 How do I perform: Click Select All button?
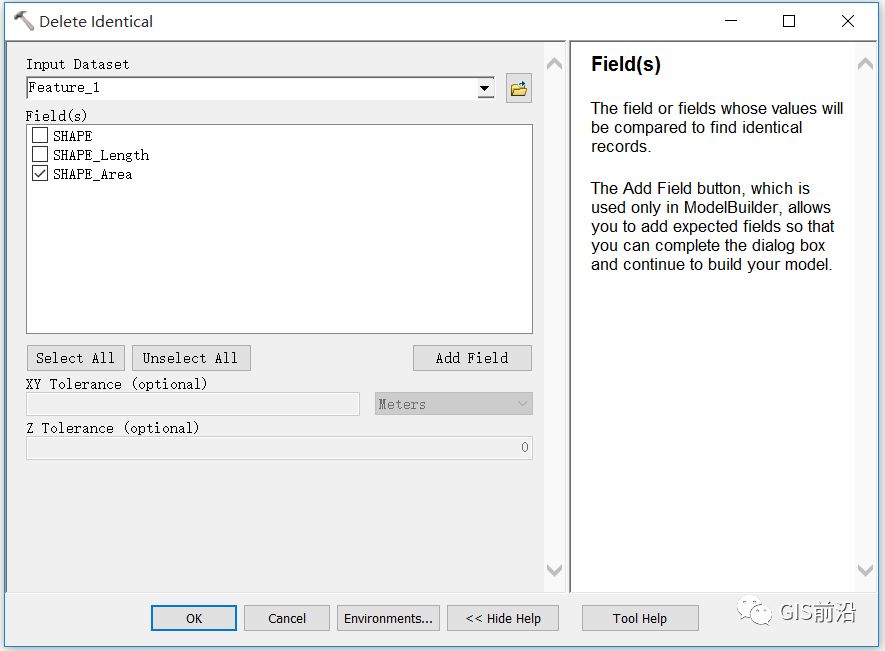[x=76, y=358]
